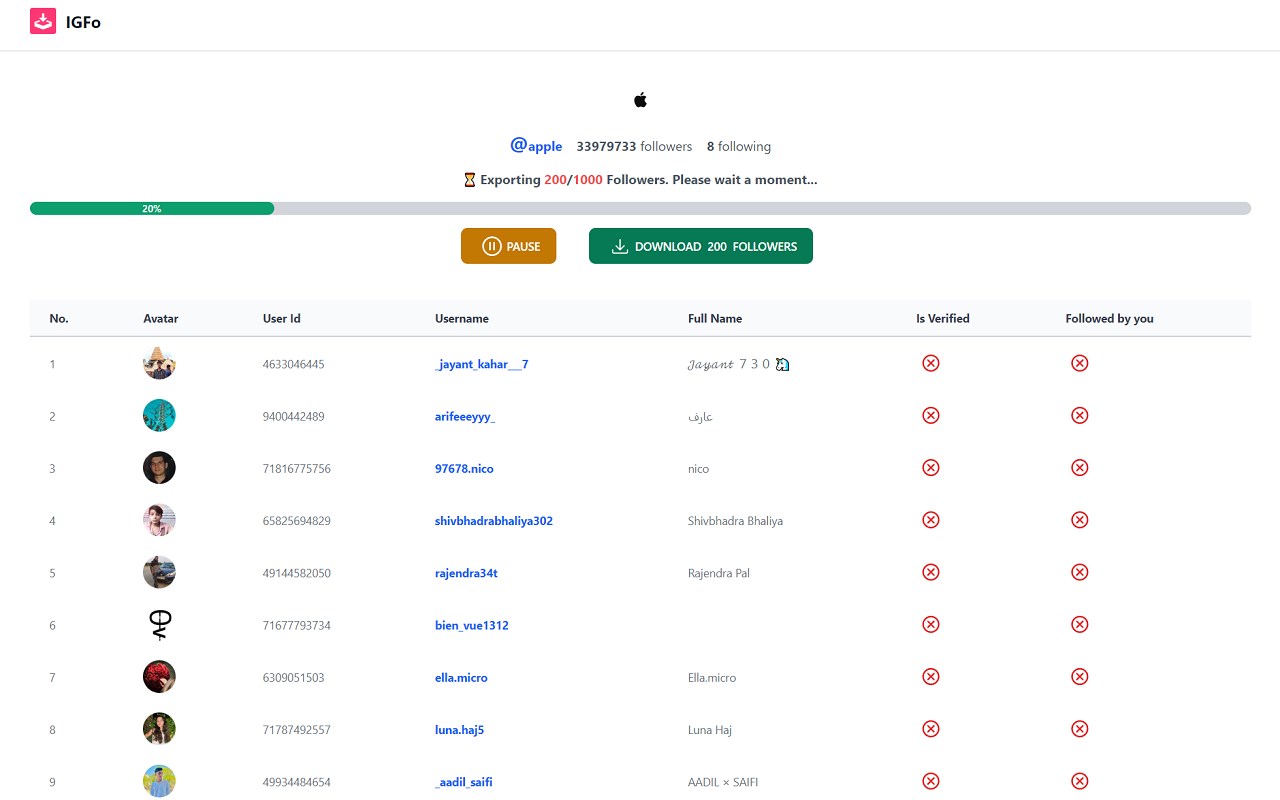View avatar of _aadil_saifi

159,781
